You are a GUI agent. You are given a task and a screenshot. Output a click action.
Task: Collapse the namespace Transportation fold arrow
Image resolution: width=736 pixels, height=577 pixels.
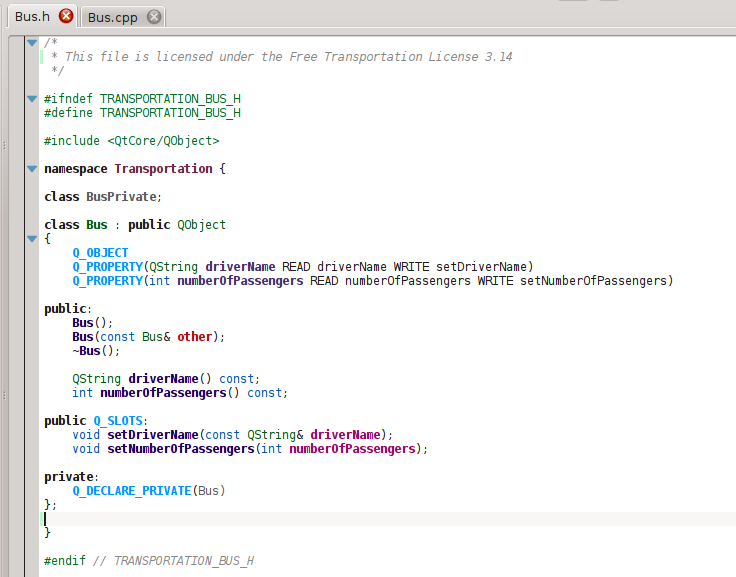pyautogui.click(x=32, y=169)
